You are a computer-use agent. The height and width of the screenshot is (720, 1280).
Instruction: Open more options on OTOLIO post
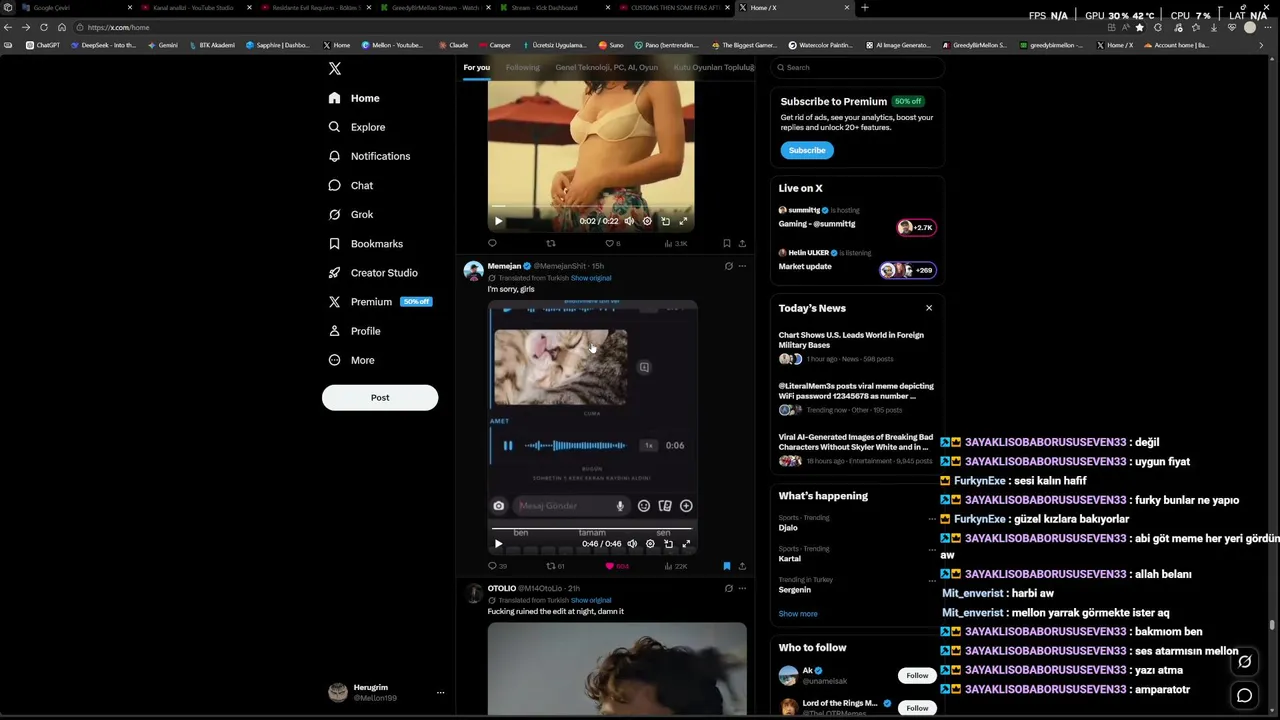tap(742, 588)
